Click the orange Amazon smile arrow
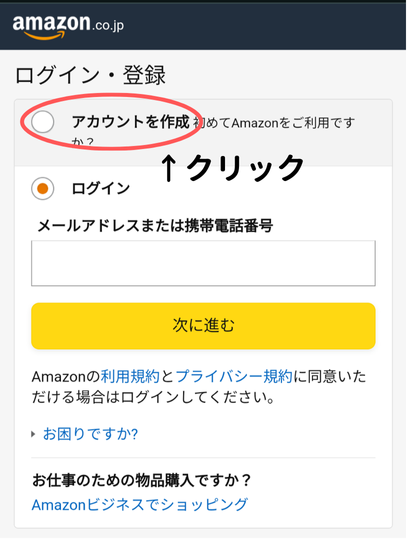Viewport: 407px width, 539px height. pos(44,35)
